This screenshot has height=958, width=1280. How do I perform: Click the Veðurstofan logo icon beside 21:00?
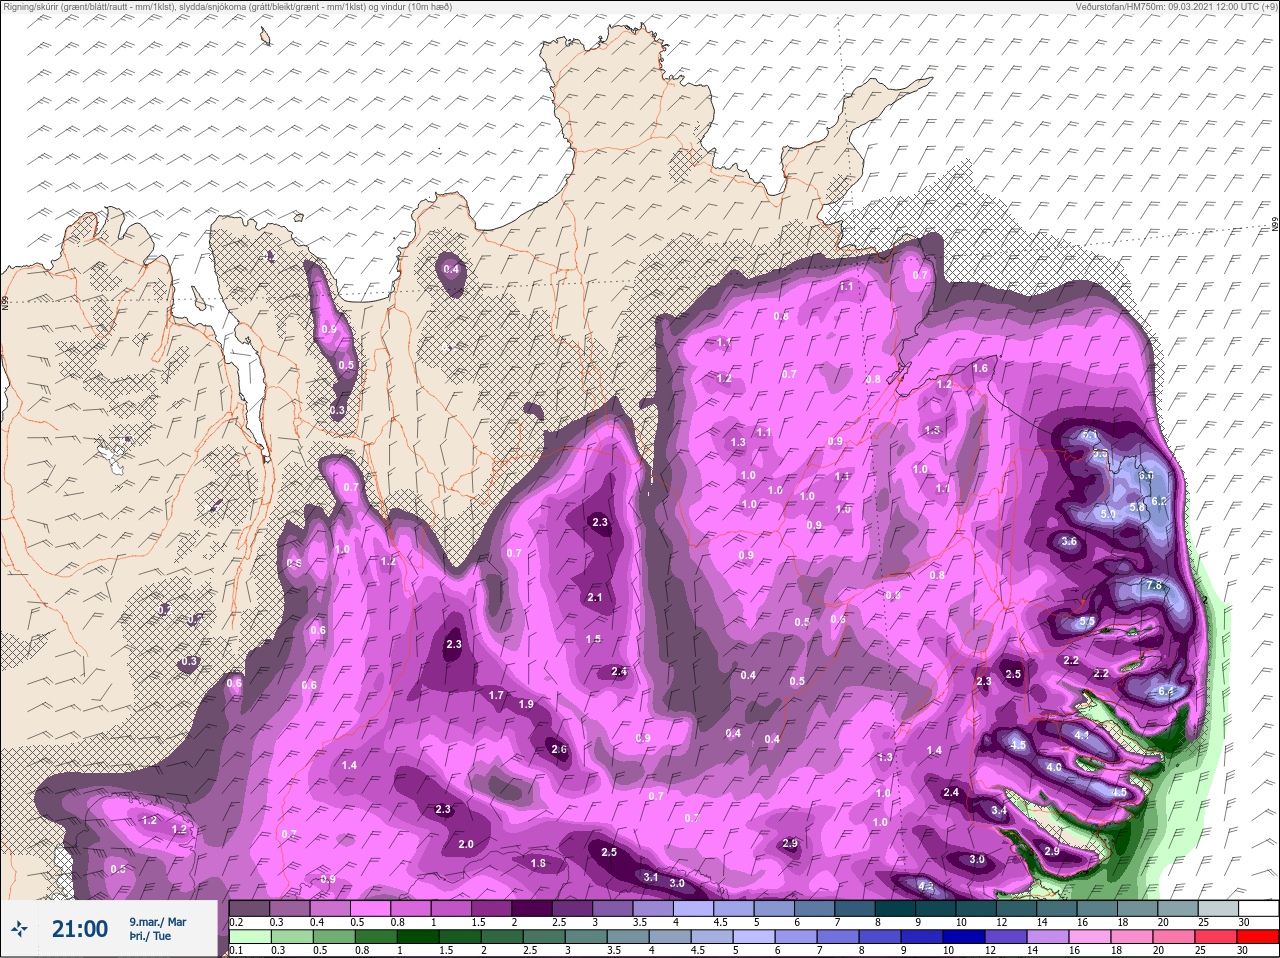pyautogui.click(x=19, y=929)
